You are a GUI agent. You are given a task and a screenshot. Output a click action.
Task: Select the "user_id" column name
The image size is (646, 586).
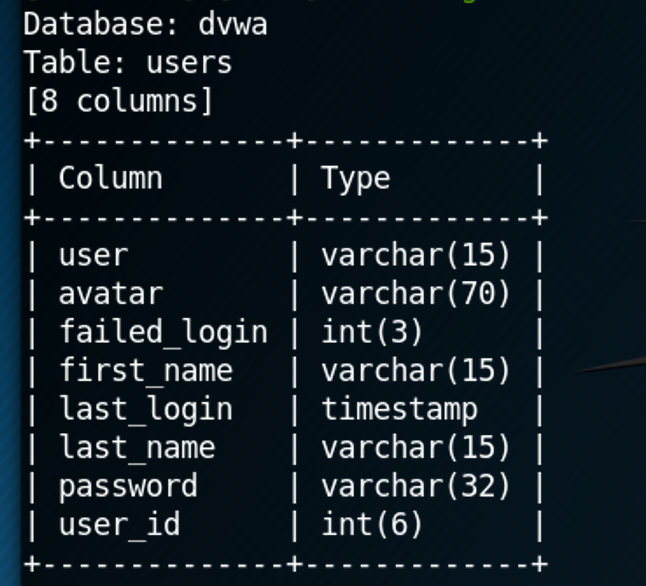tap(119, 524)
